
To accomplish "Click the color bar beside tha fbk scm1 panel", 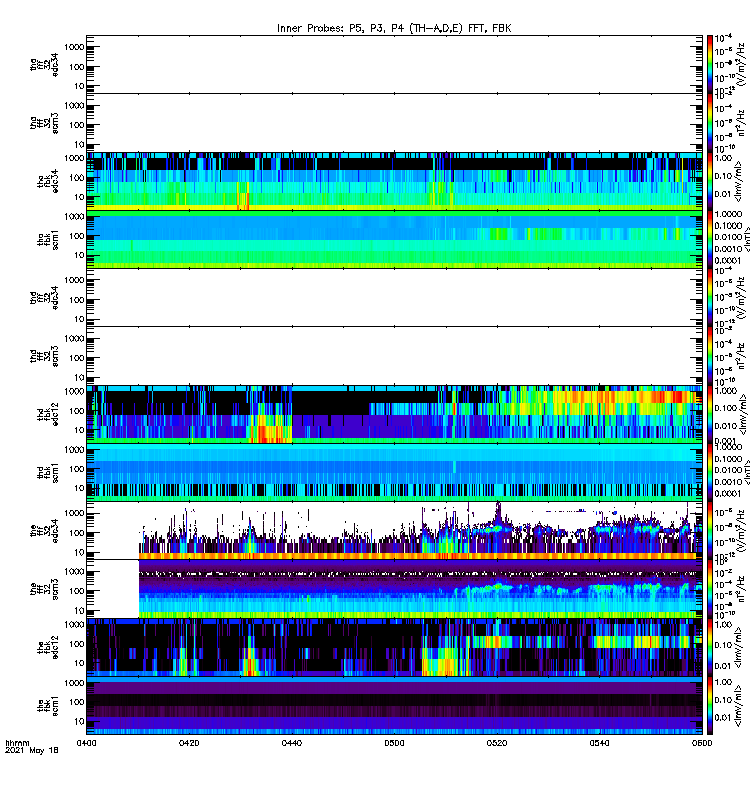I will coord(709,239).
